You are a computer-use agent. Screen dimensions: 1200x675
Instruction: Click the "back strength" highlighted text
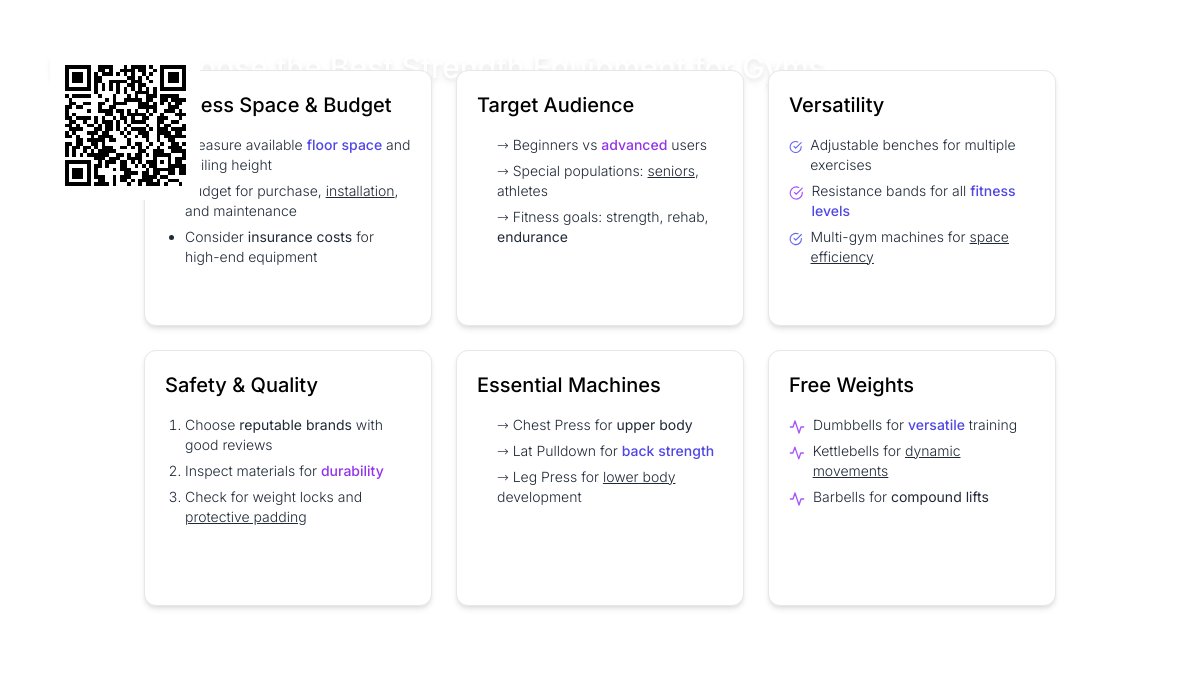pos(668,451)
